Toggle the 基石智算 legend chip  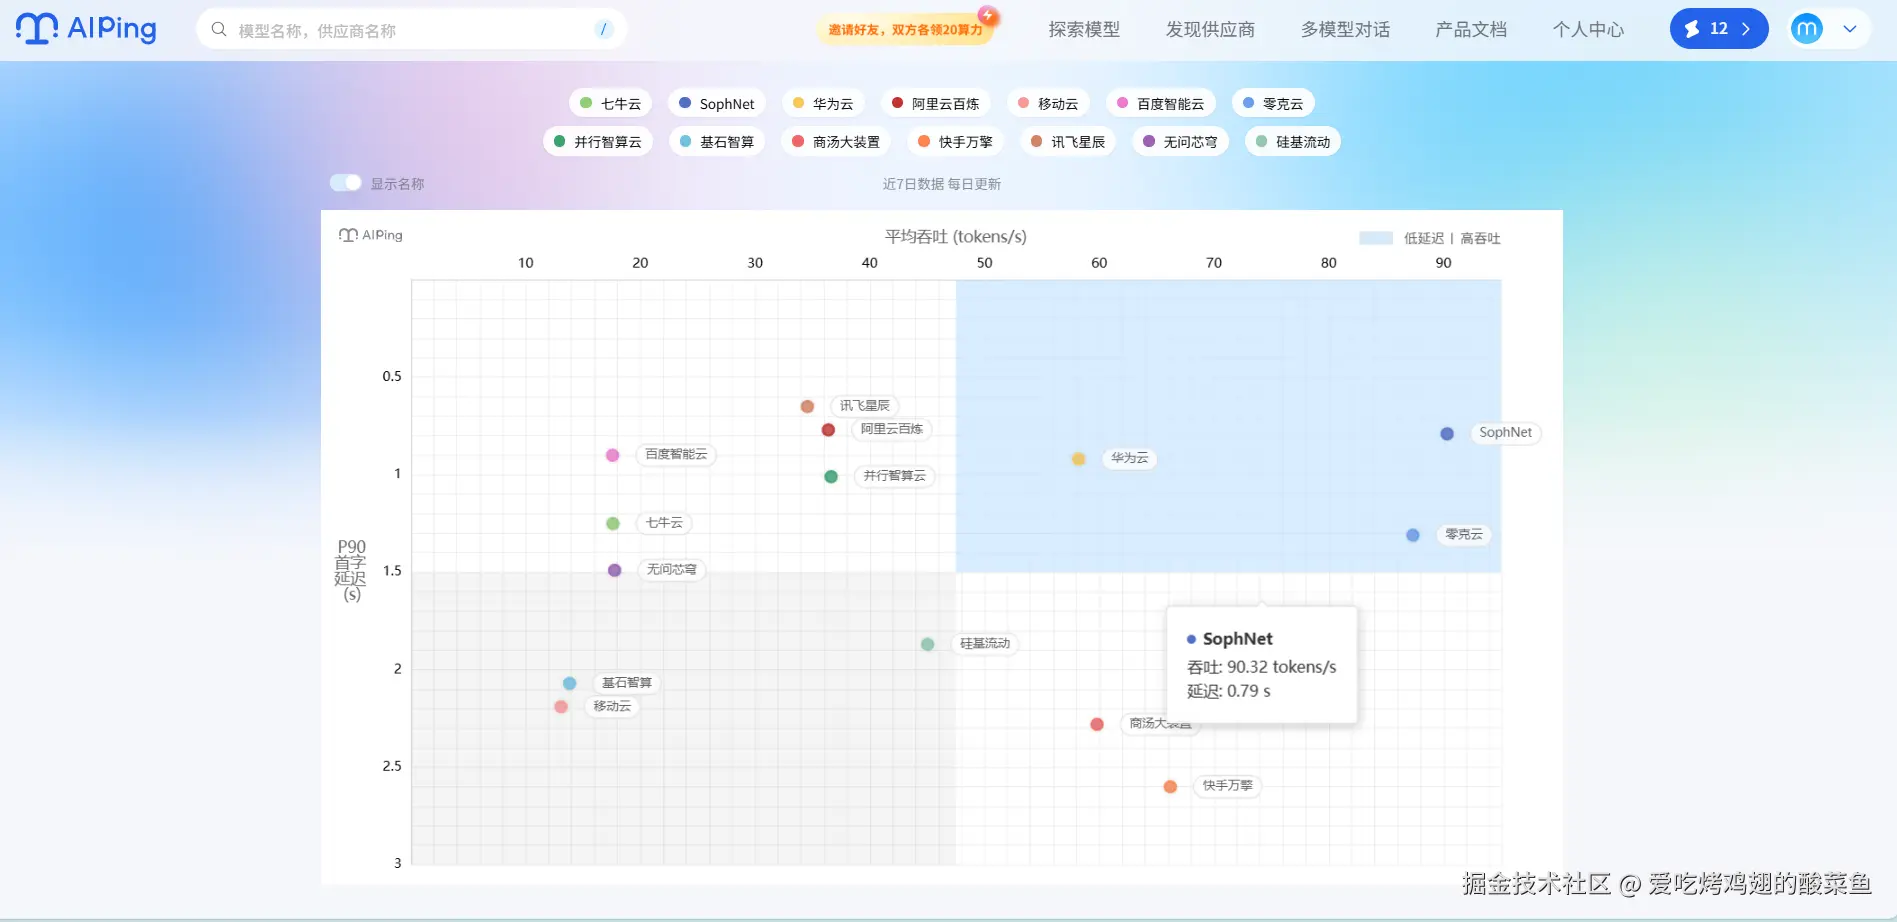pos(717,141)
